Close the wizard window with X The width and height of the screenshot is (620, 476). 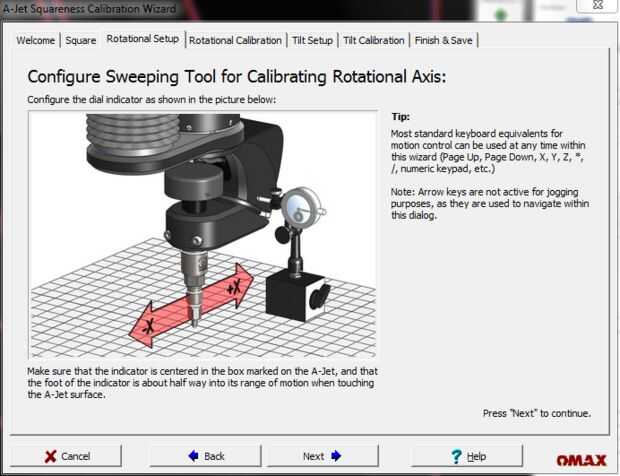tap(597, 5)
